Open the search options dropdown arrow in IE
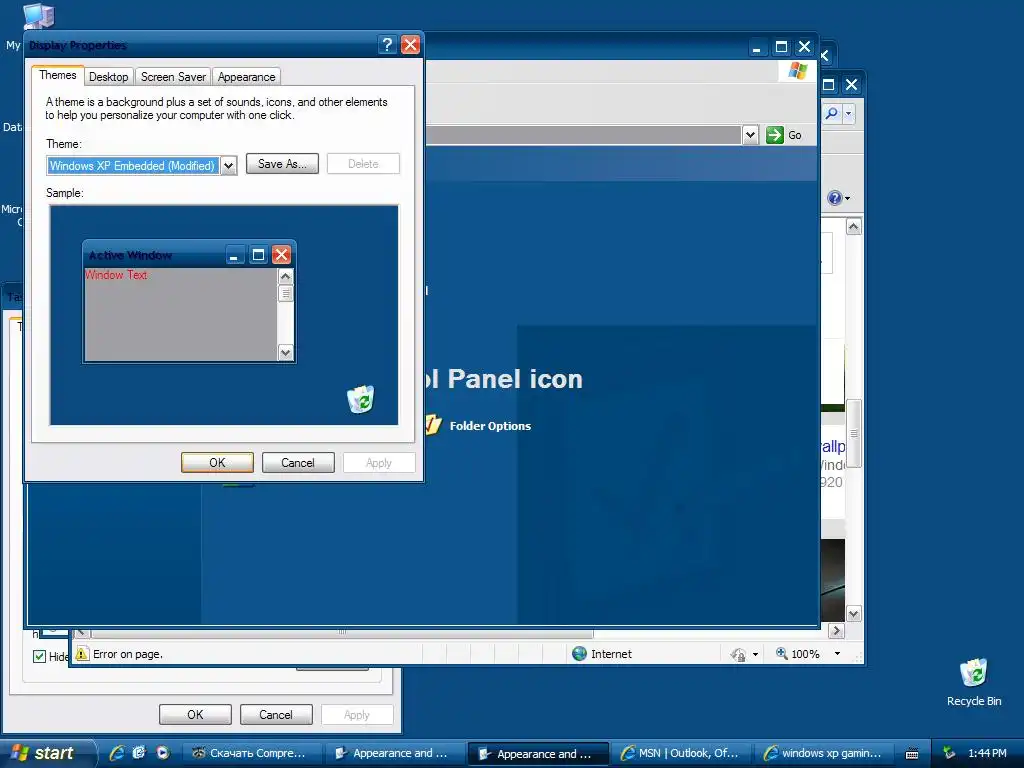Viewport: 1024px width, 768px height. [x=848, y=114]
